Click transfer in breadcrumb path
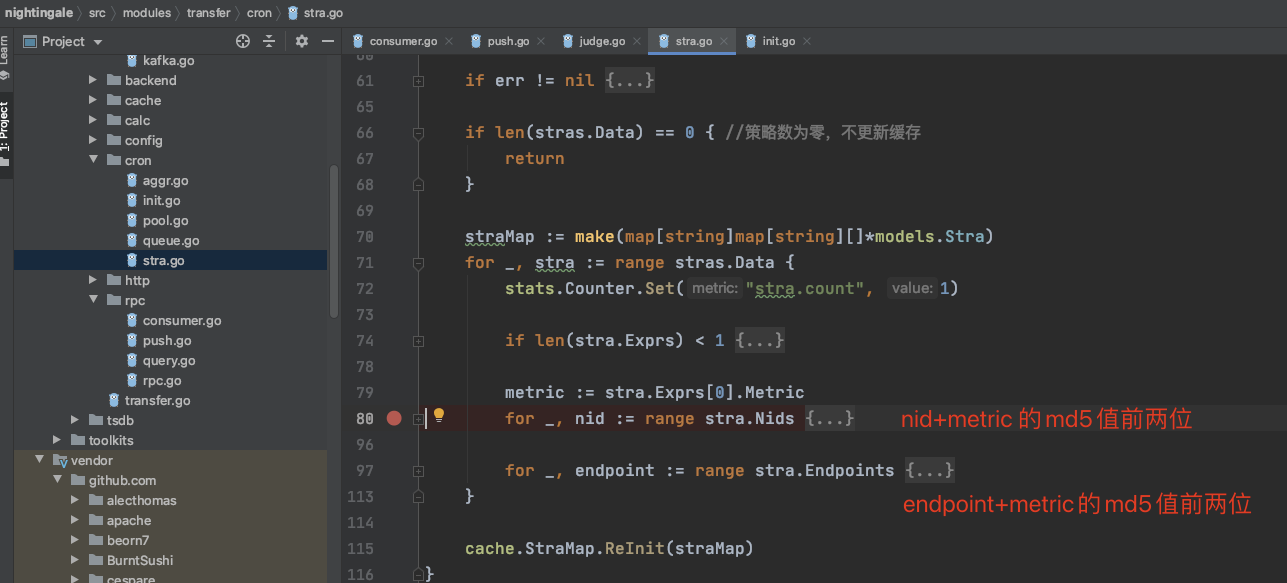 click(208, 13)
